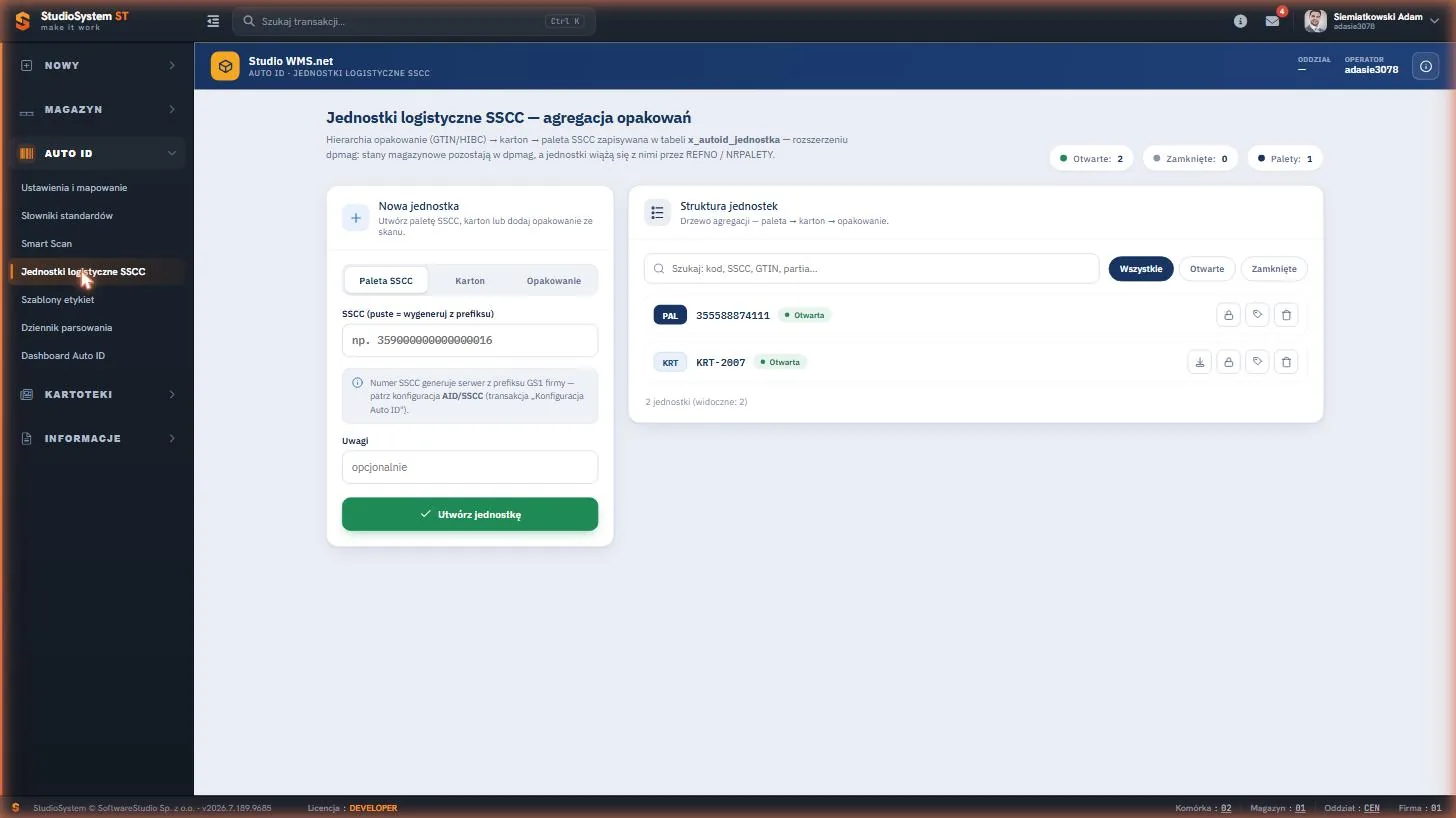Click the operator name adasie3078 in header
Image resolution: width=1456 pixels, height=818 pixels.
point(1371,70)
